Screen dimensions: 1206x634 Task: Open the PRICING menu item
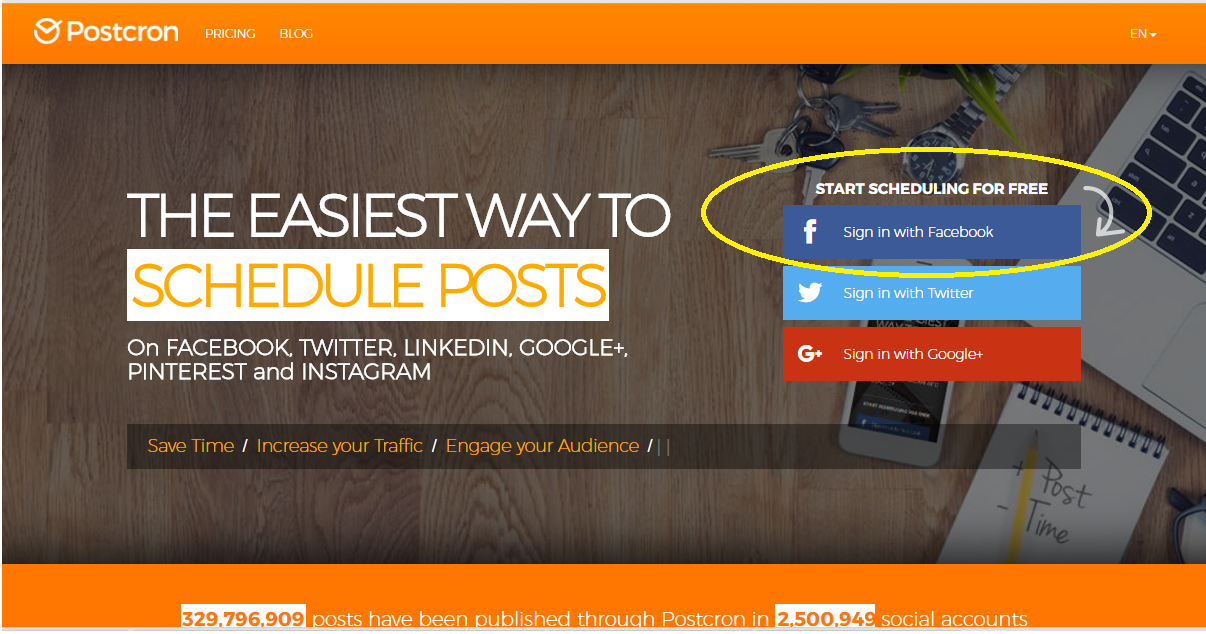pos(230,34)
